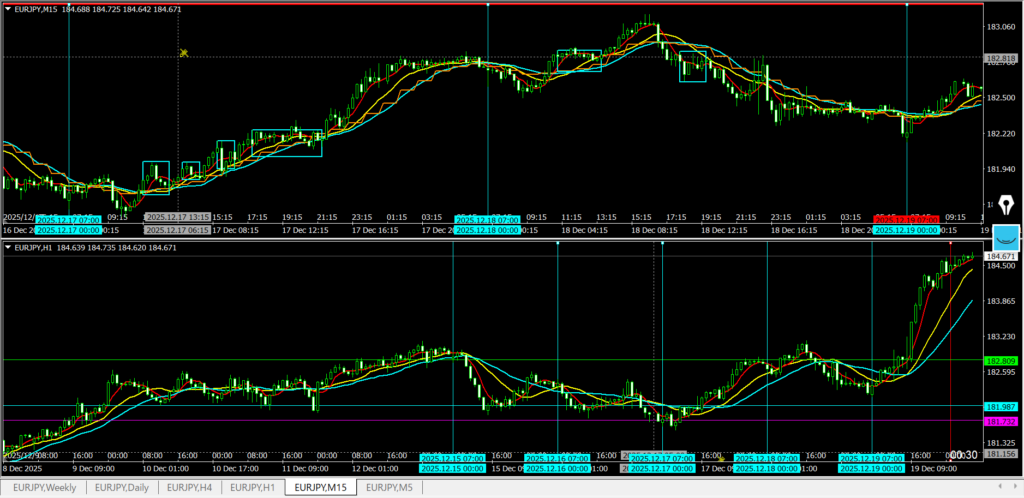Click the 181.987 cyan price label
The height and width of the screenshot is (498, 1024).
[x=1001, y=407]
